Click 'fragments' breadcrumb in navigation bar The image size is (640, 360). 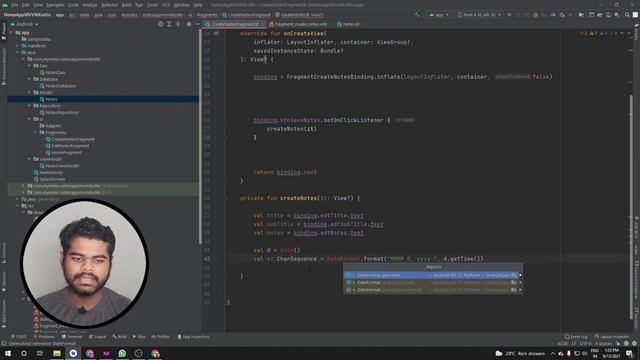(x=207, y=15)
